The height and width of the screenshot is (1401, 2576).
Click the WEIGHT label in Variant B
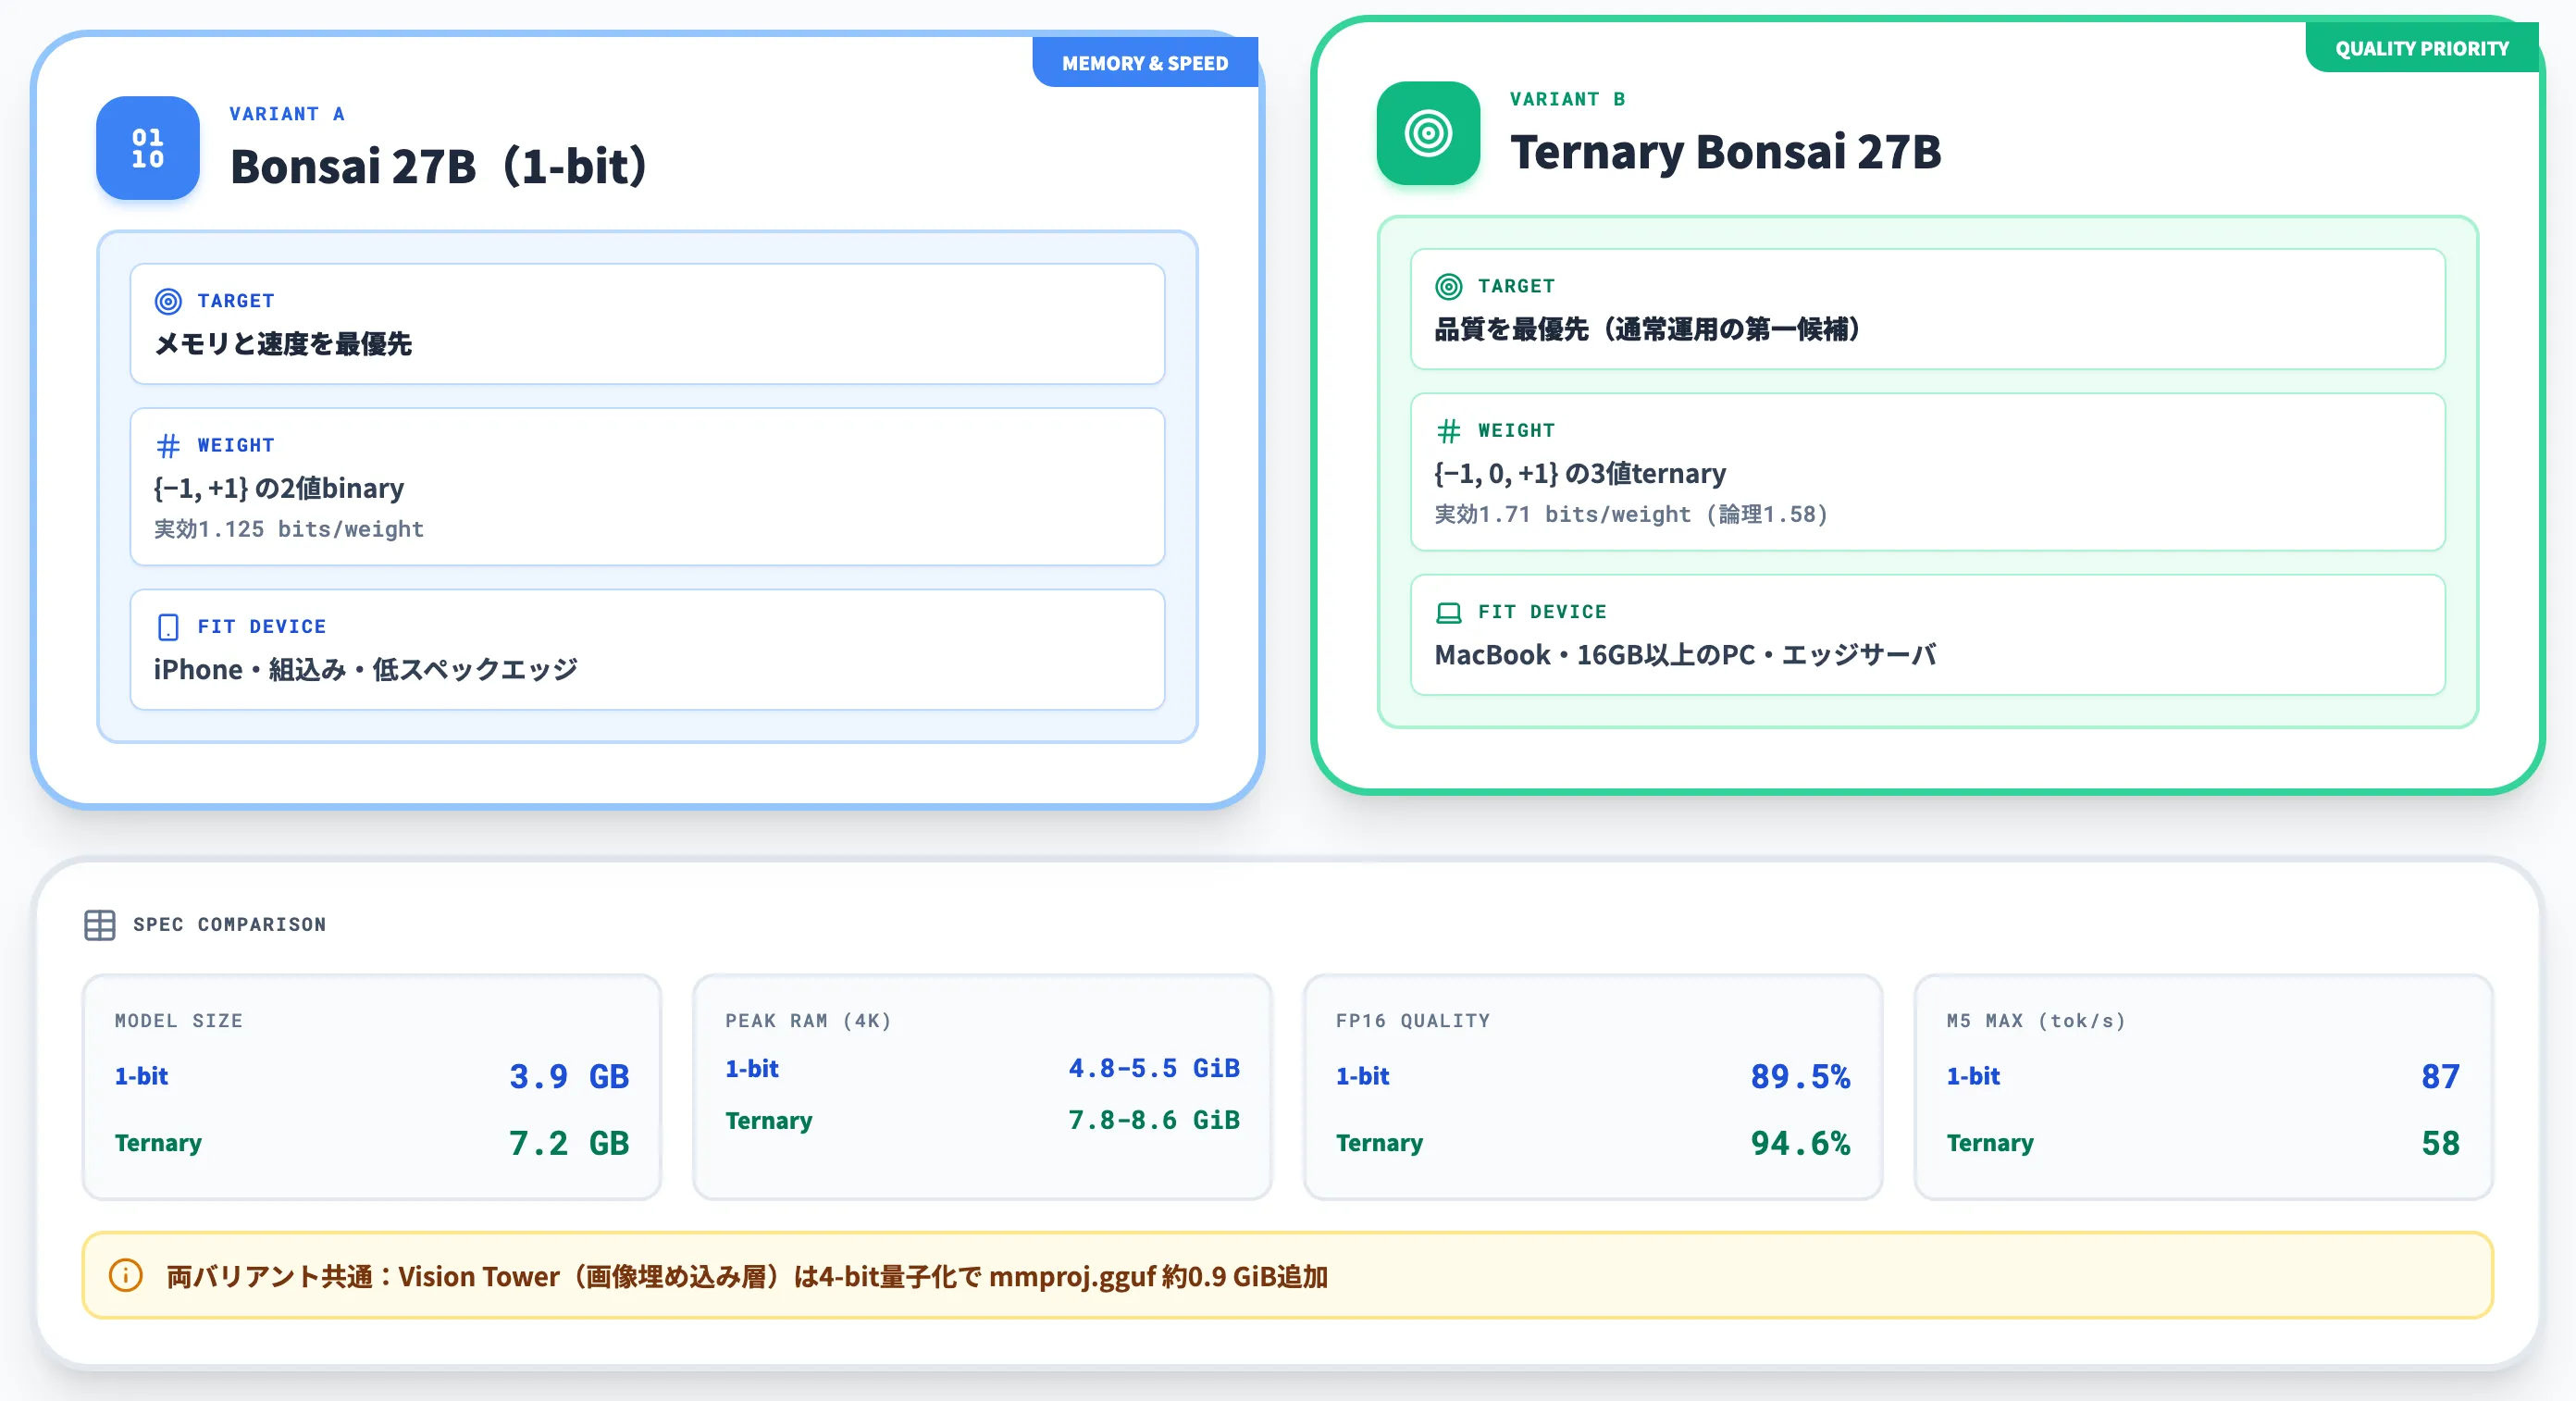click(1516, 431)
